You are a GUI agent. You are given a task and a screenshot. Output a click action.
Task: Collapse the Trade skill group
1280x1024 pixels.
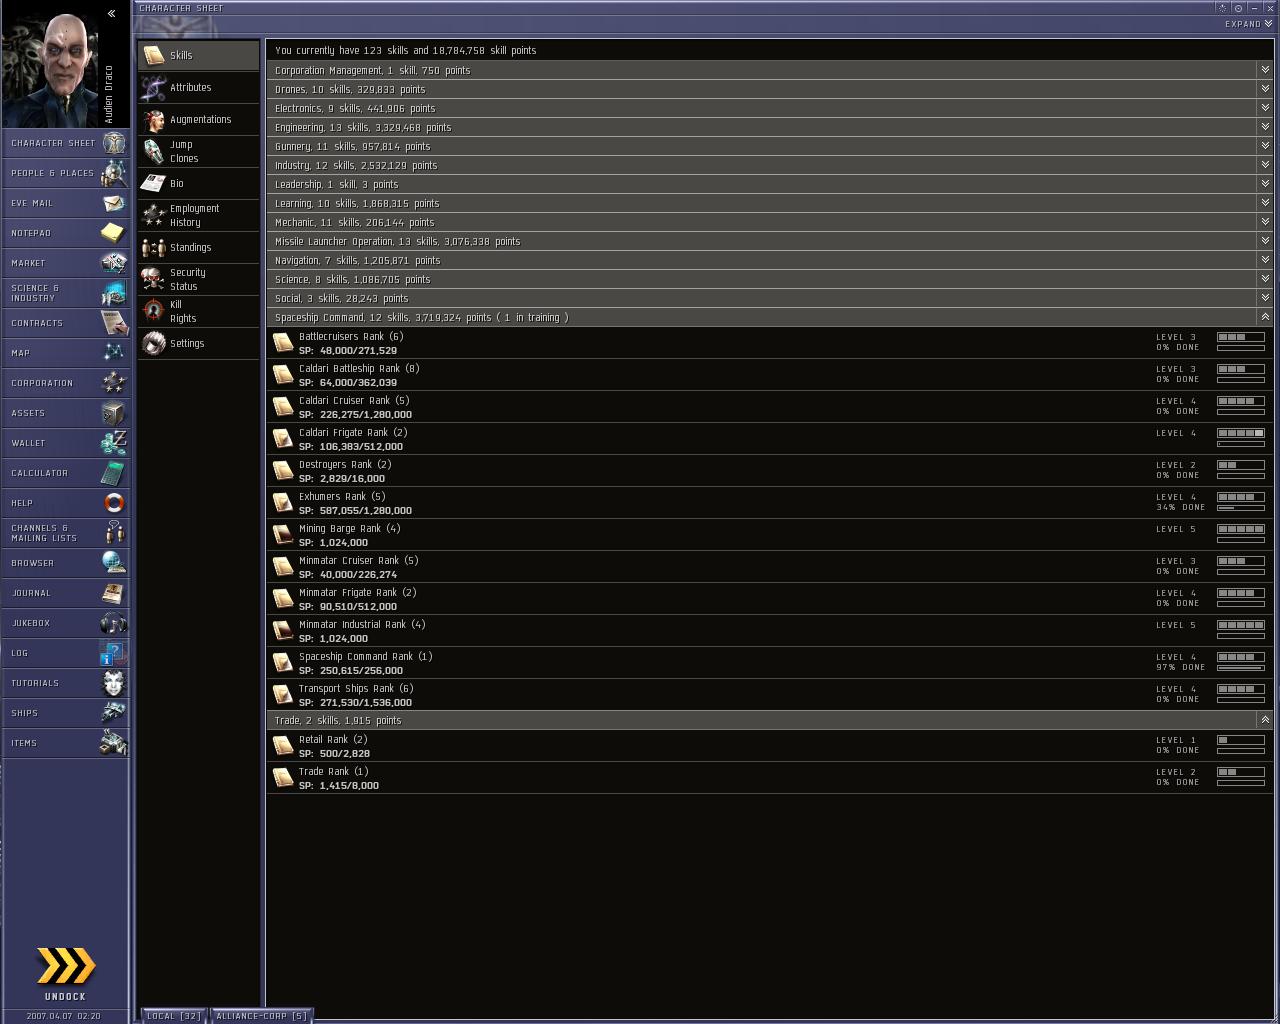pos(1265,720)
